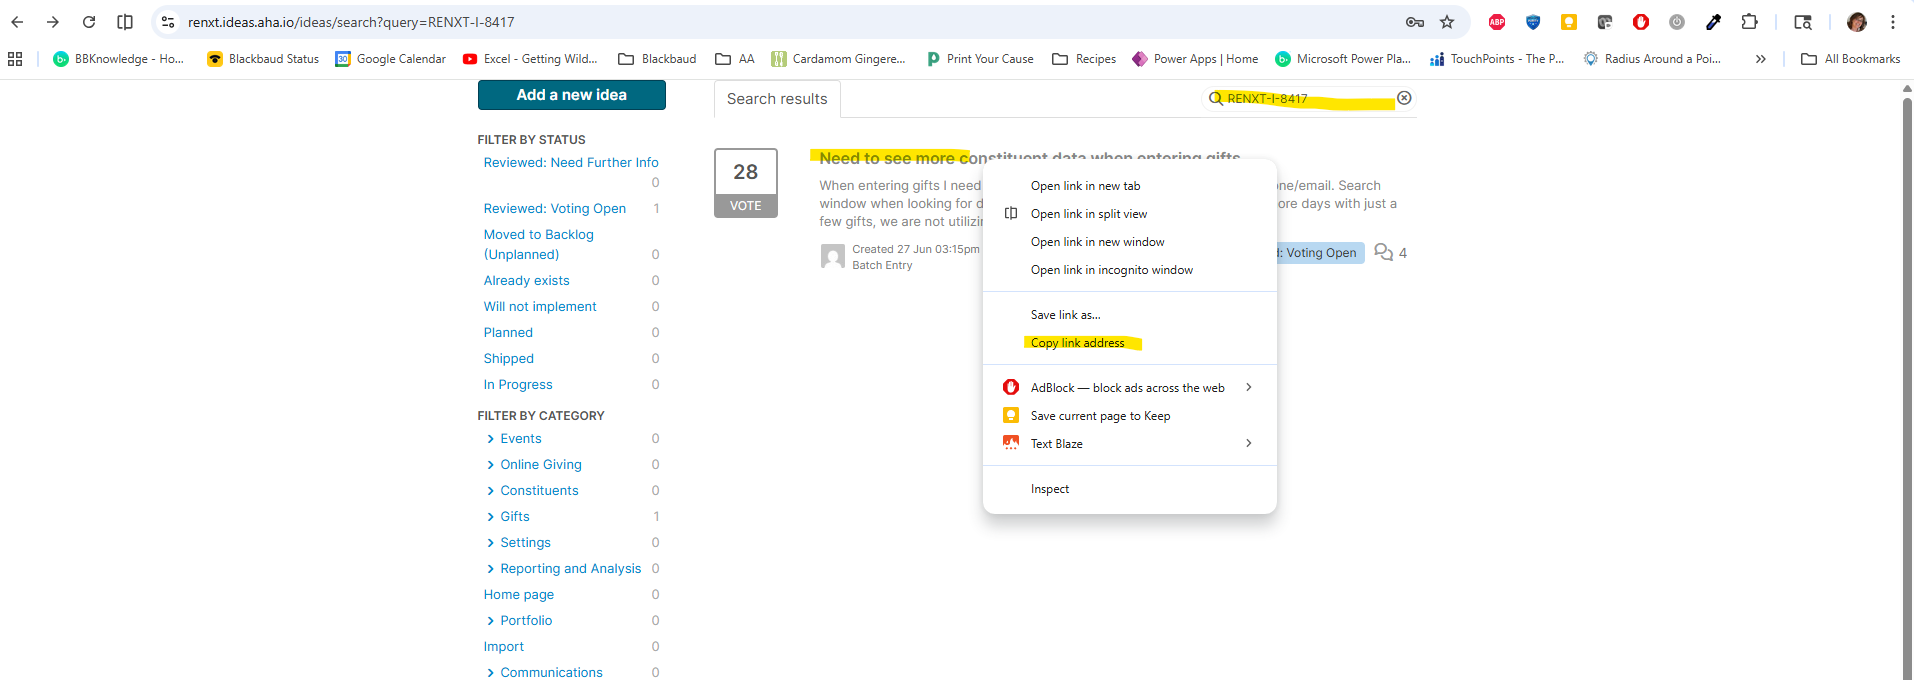Open the Batch Entry category link
1914x680 pixels.
pyautogui.click(x=882, y=265)
